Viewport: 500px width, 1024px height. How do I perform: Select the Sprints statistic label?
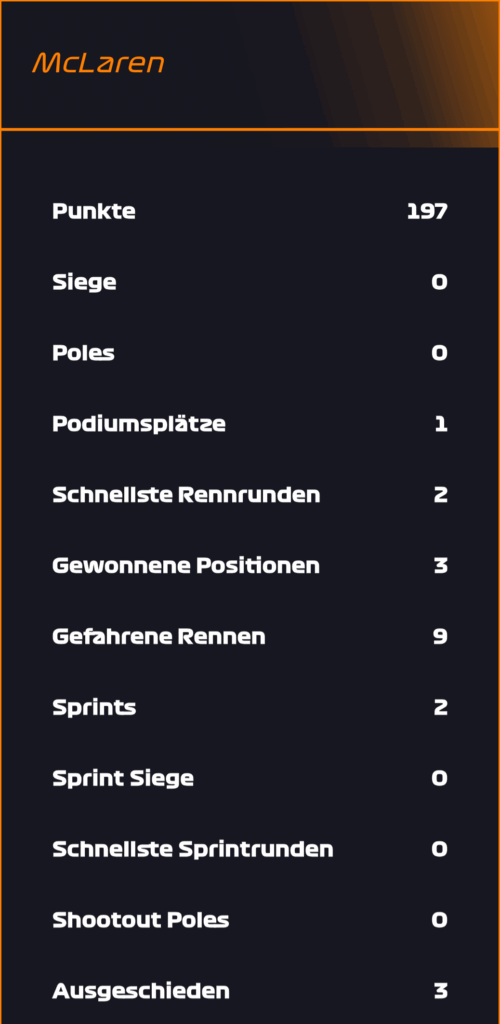pos(94,708)
